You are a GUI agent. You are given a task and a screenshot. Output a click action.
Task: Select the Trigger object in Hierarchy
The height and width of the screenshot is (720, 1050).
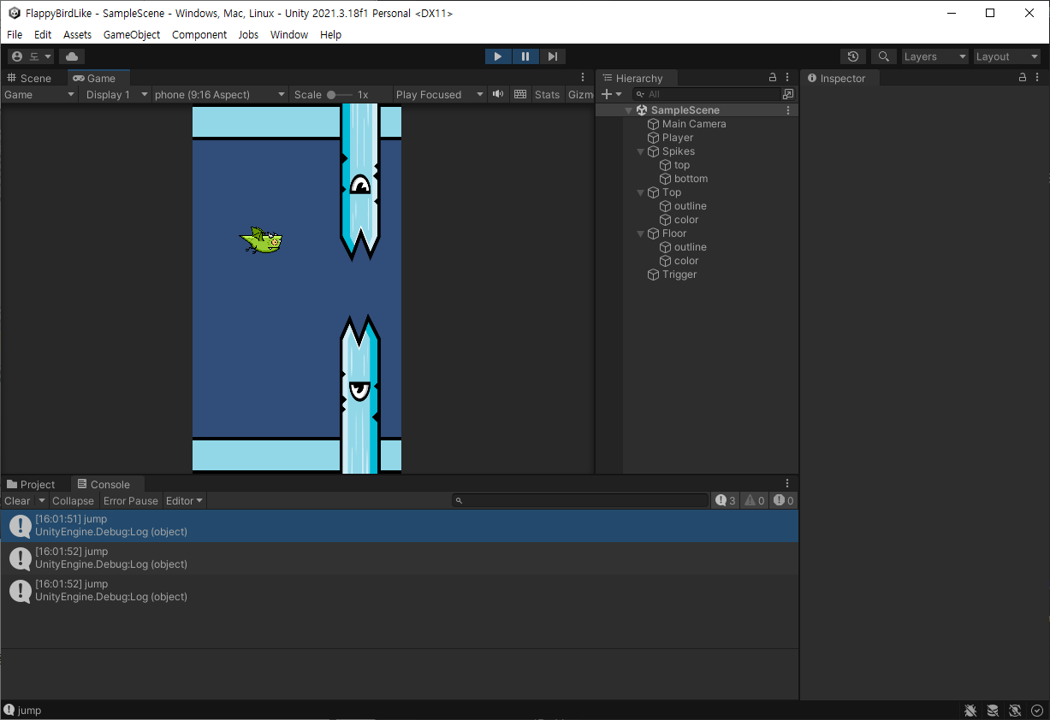679,275
